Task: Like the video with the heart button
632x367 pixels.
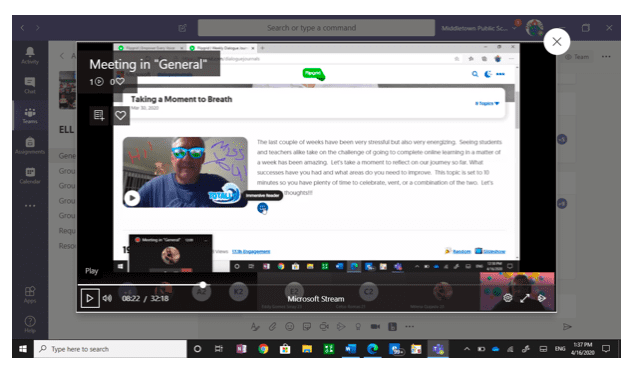Action: tap(120, 116)
